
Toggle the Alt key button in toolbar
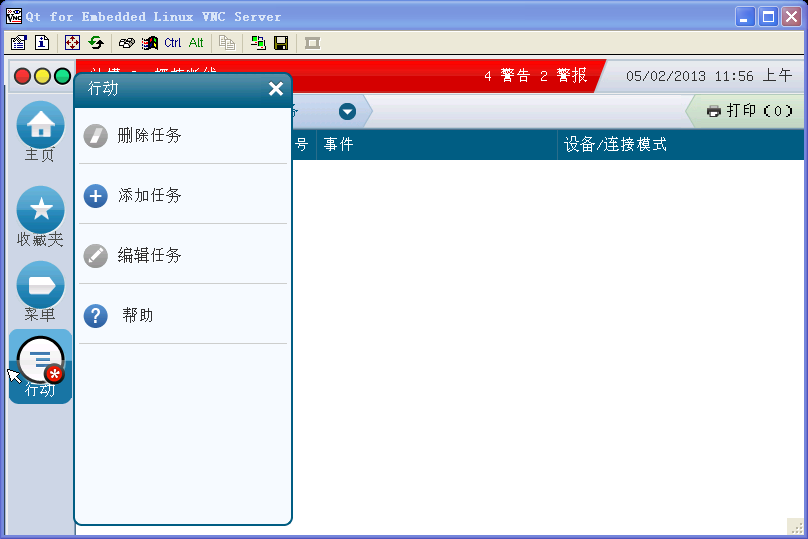point(196,43)
